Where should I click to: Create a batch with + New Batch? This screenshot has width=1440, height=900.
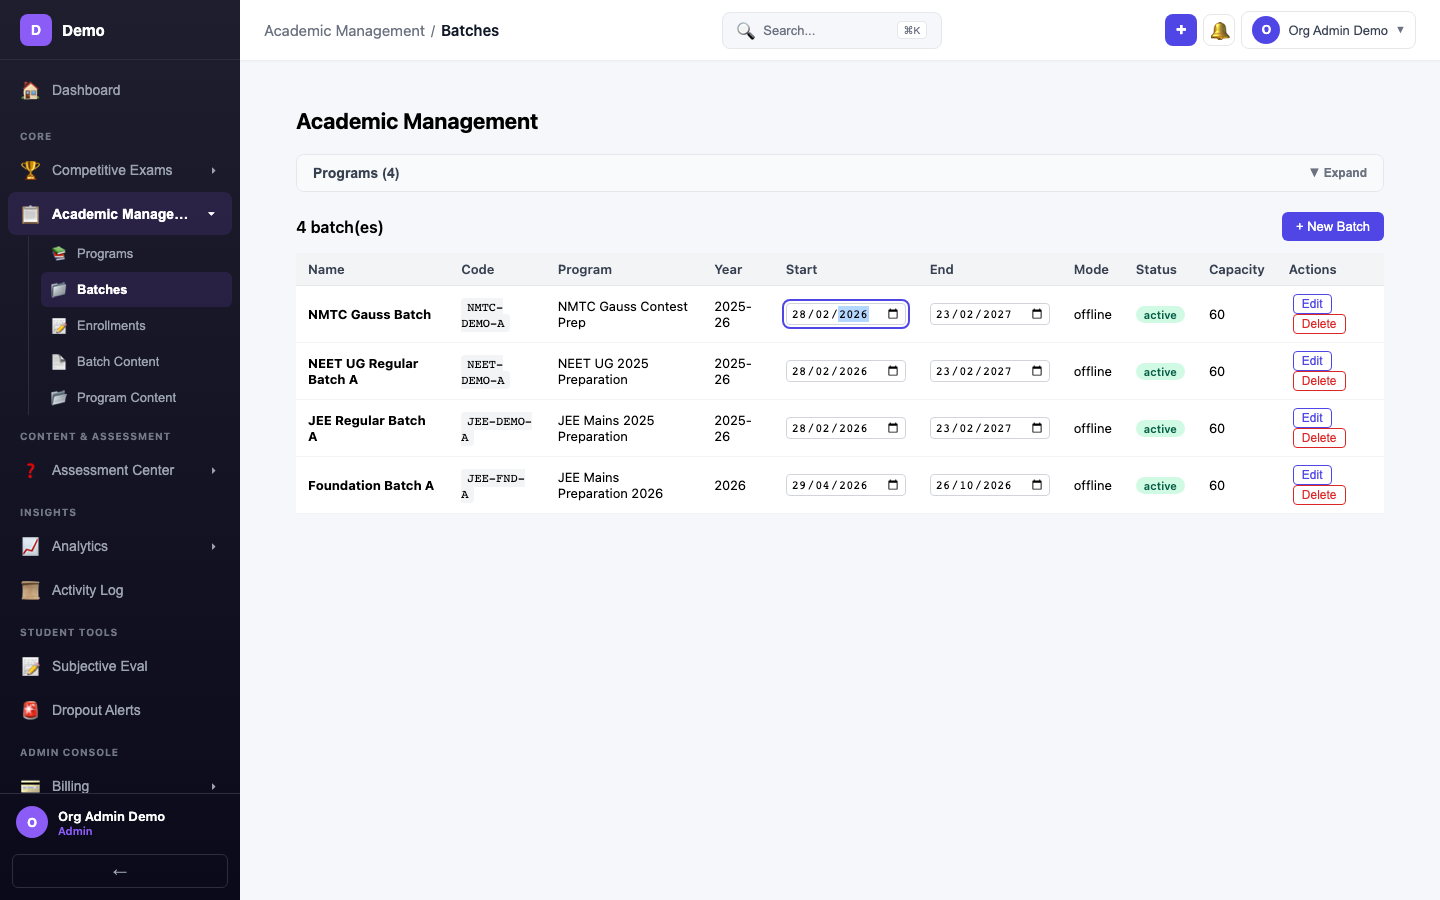coord(1333,227)
